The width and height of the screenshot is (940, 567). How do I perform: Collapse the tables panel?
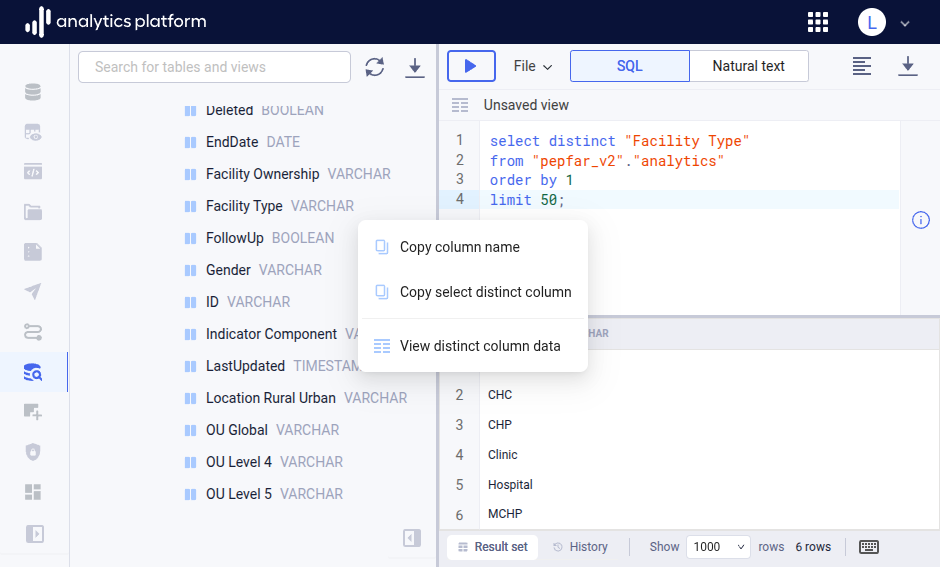(x=412, y=538)
